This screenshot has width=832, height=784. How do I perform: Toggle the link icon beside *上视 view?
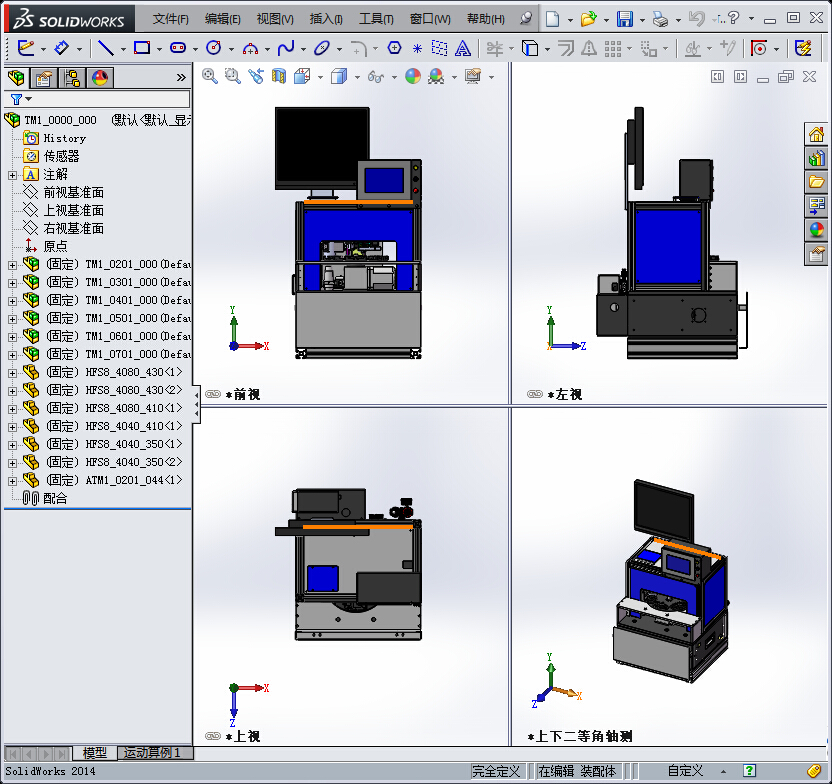point(213,736)
